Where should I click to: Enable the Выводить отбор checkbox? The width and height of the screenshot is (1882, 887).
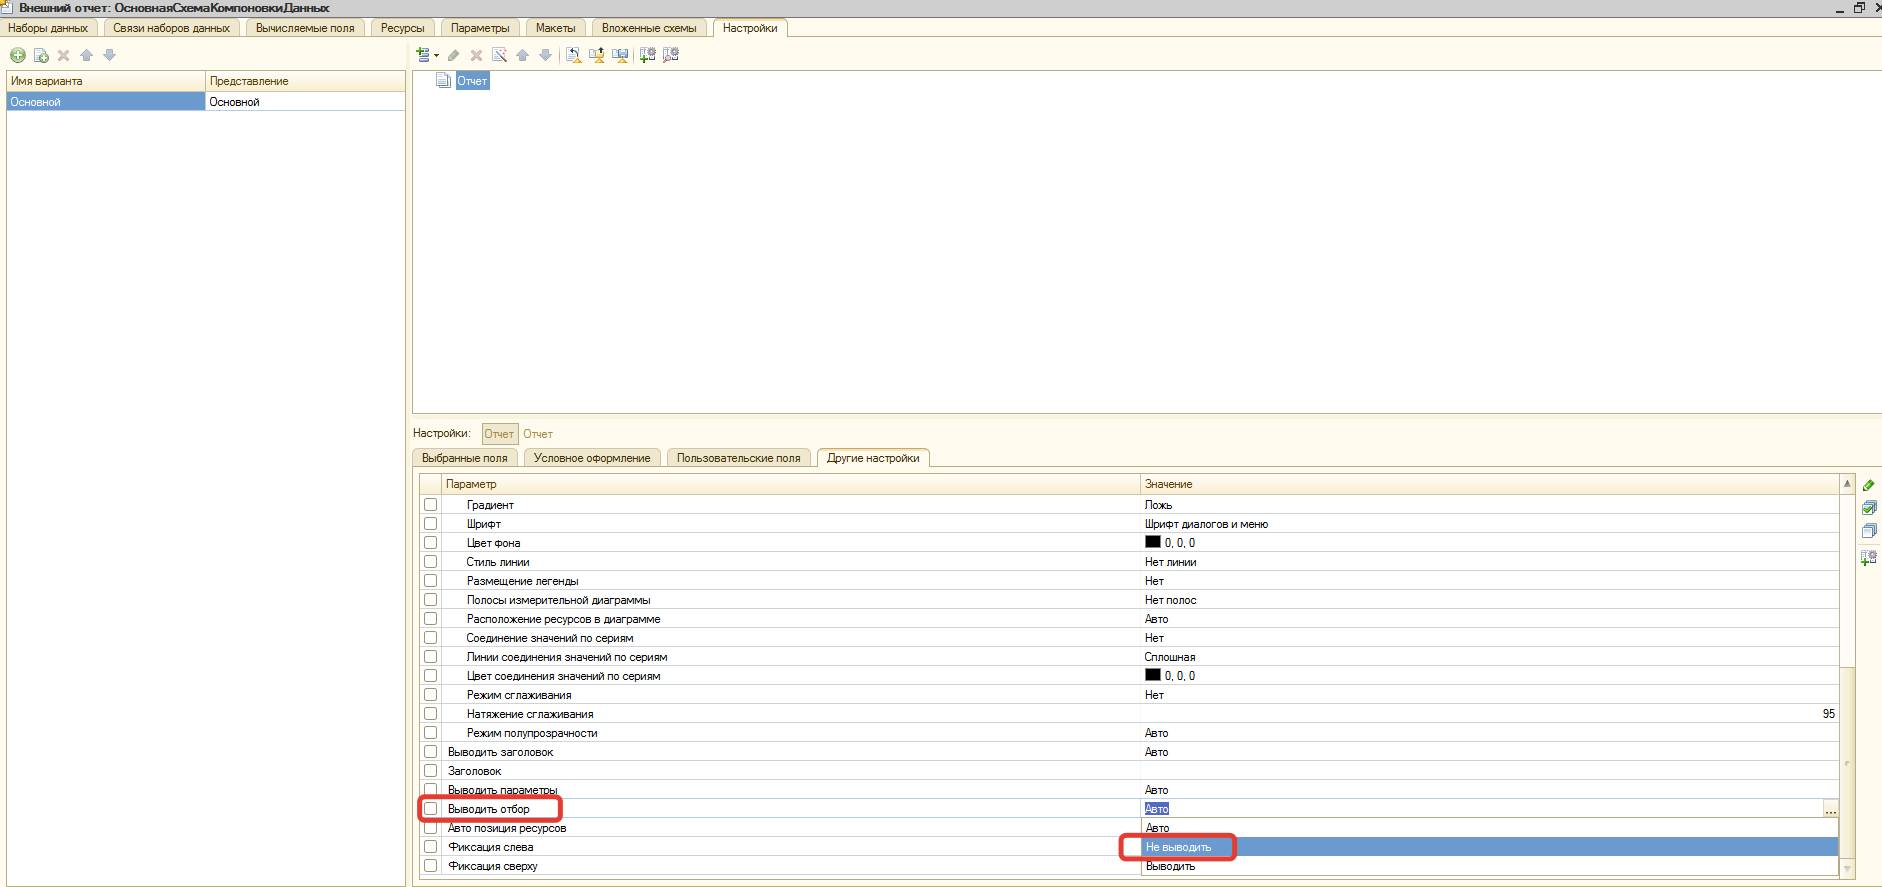[431, 809]
